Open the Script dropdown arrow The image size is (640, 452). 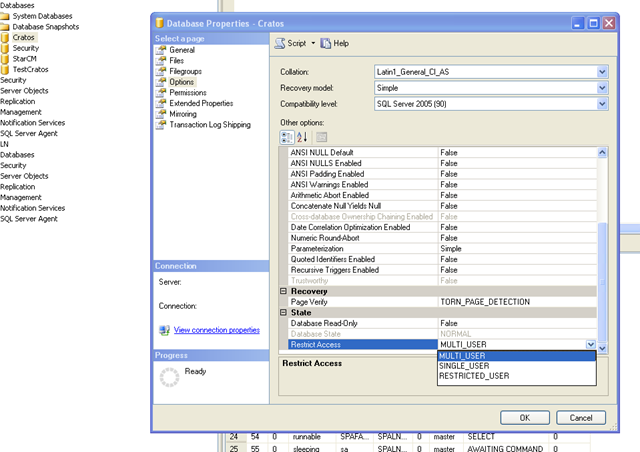click(313, 43)
